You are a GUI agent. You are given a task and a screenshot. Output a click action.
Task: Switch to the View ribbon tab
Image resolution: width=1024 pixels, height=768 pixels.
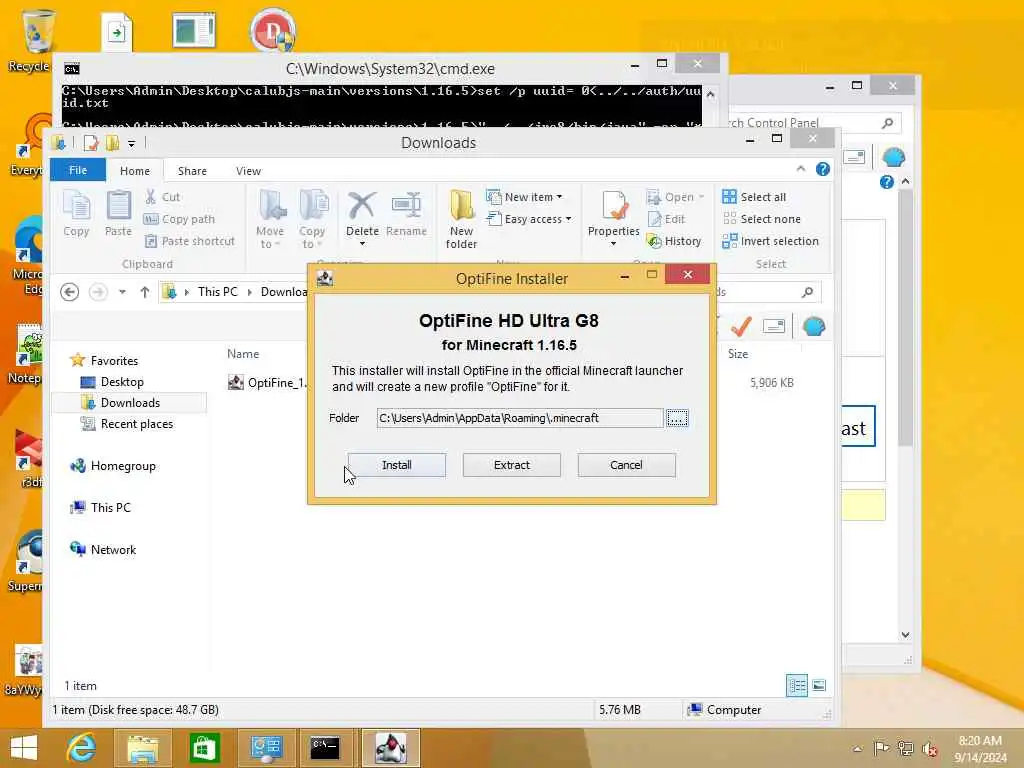[248, 170]
